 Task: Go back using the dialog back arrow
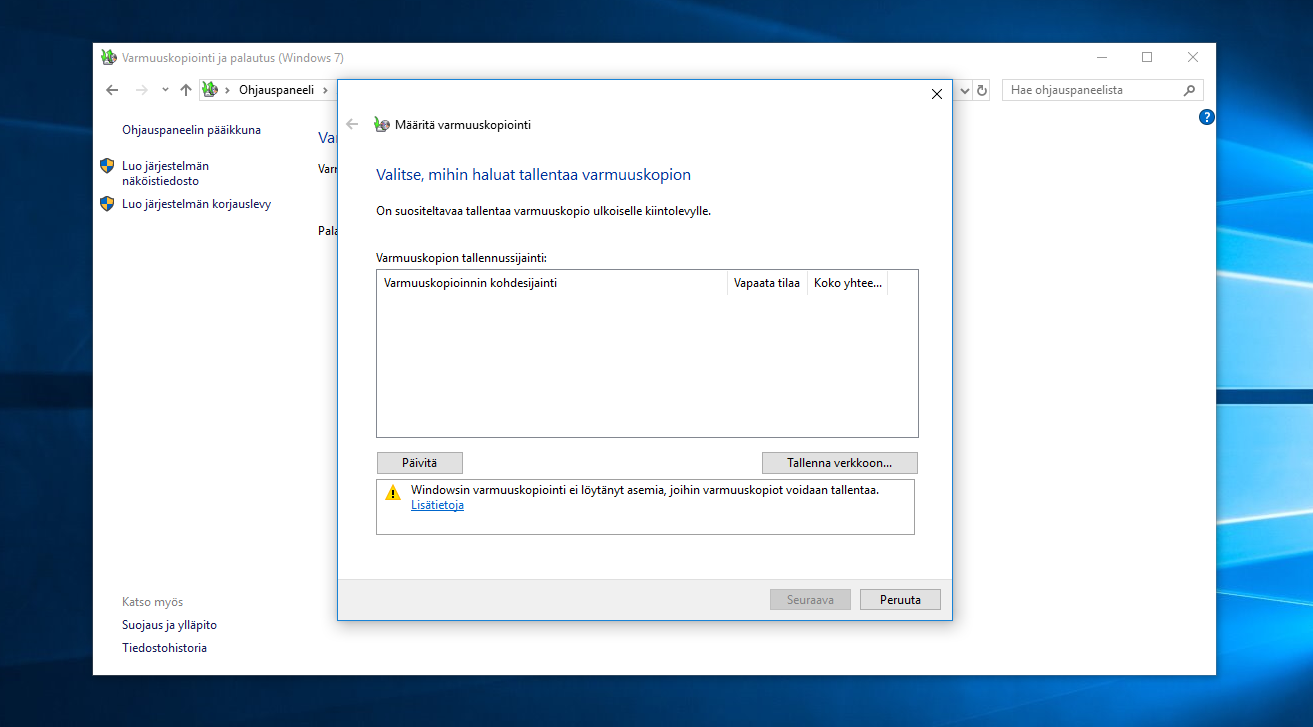[352, 124]
